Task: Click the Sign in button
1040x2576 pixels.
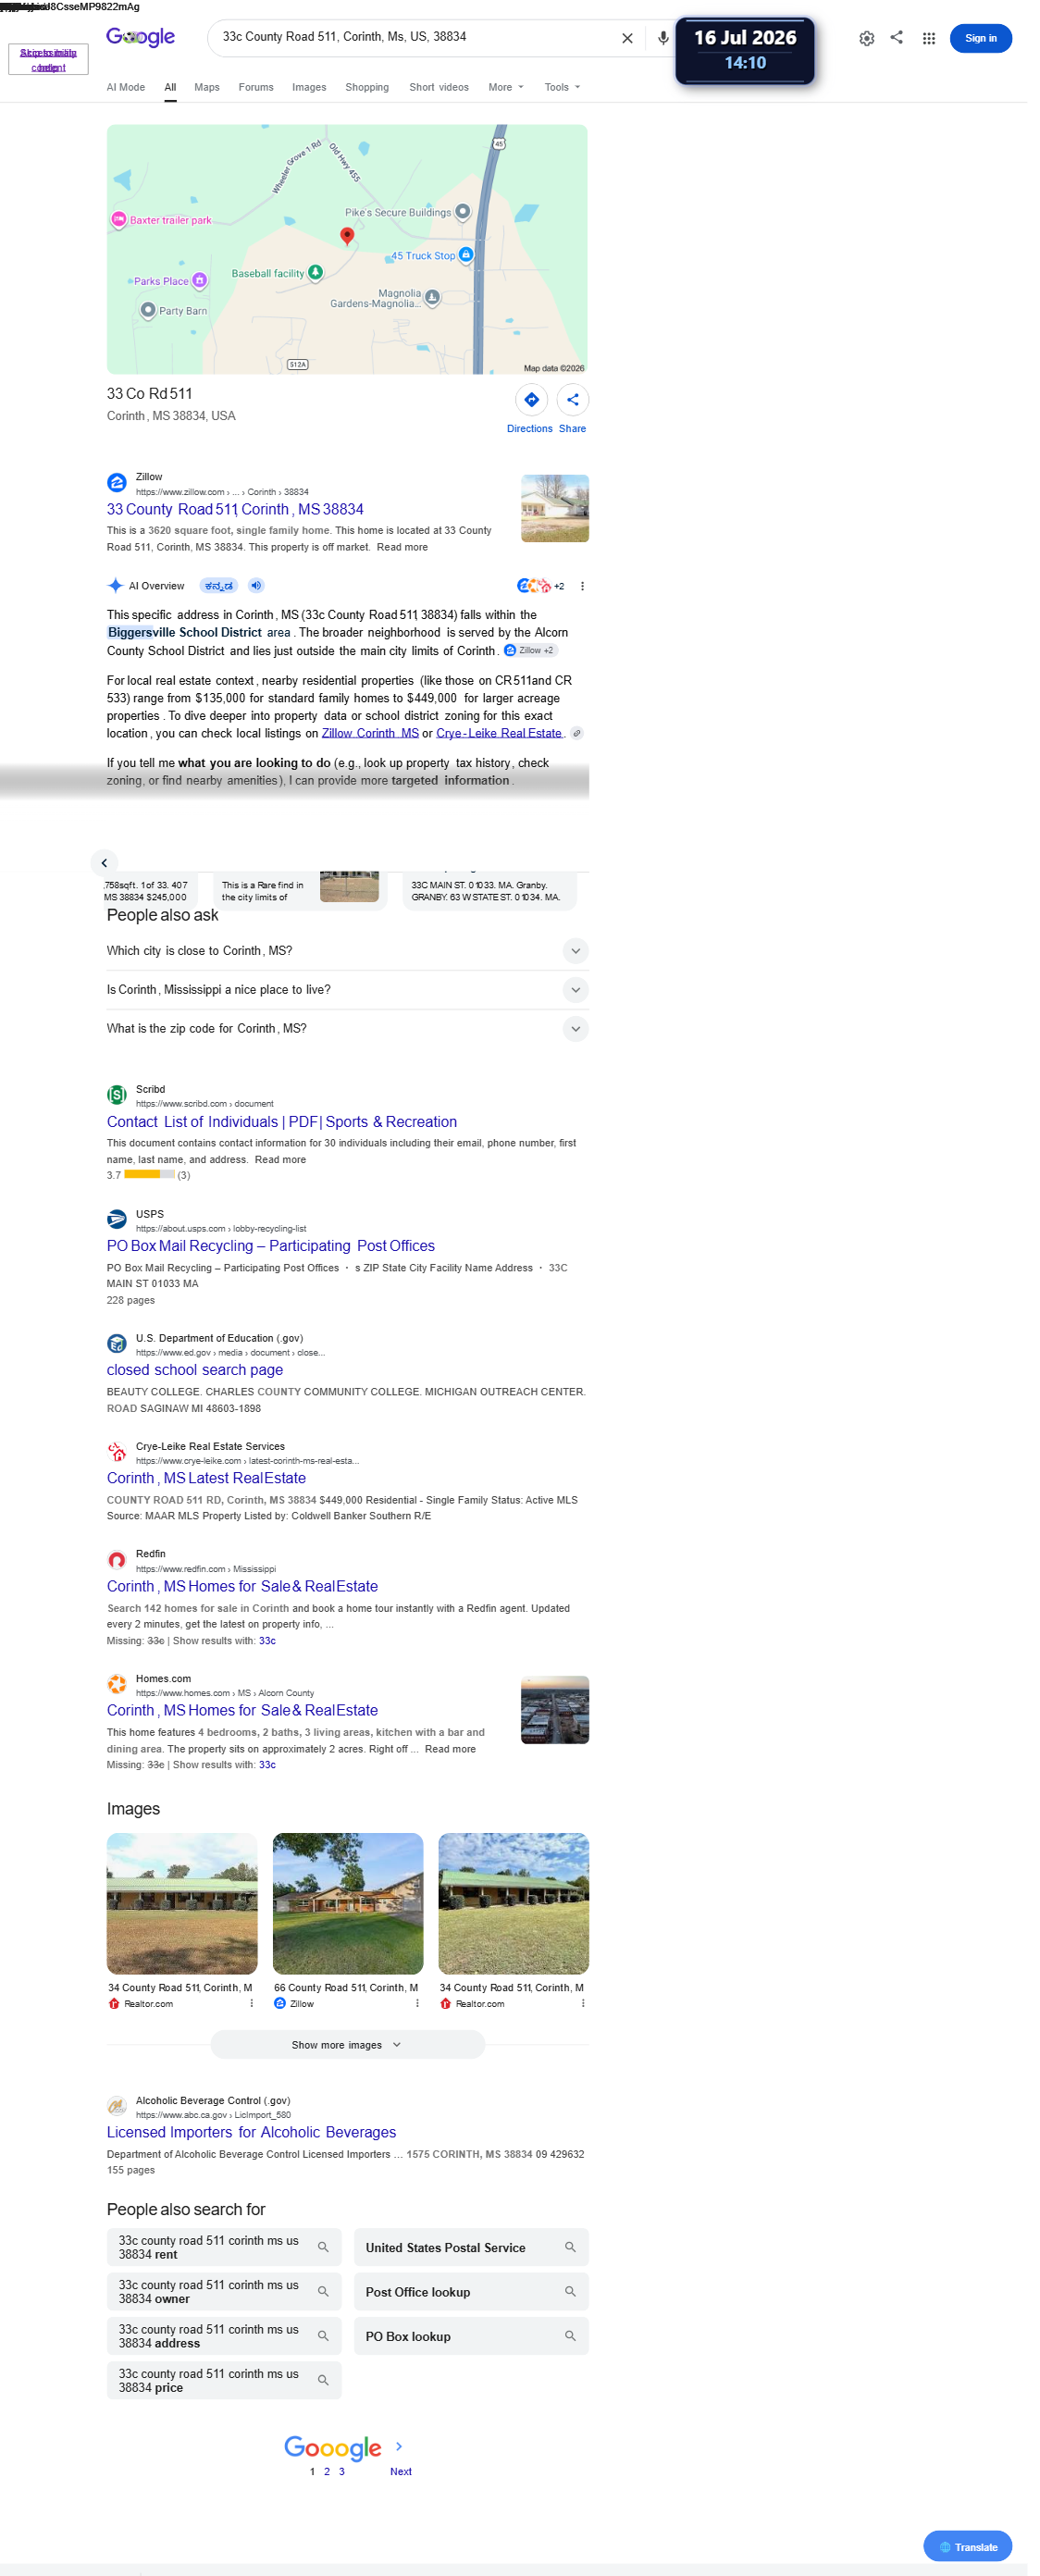Action: click(x=980, y=38)
